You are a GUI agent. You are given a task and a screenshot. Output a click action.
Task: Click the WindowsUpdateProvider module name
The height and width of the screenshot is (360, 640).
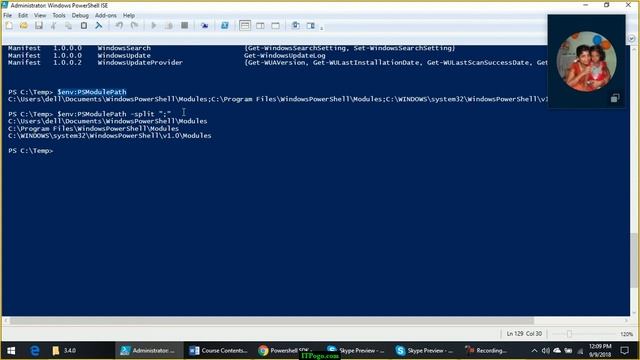click(x=140, y=62)
